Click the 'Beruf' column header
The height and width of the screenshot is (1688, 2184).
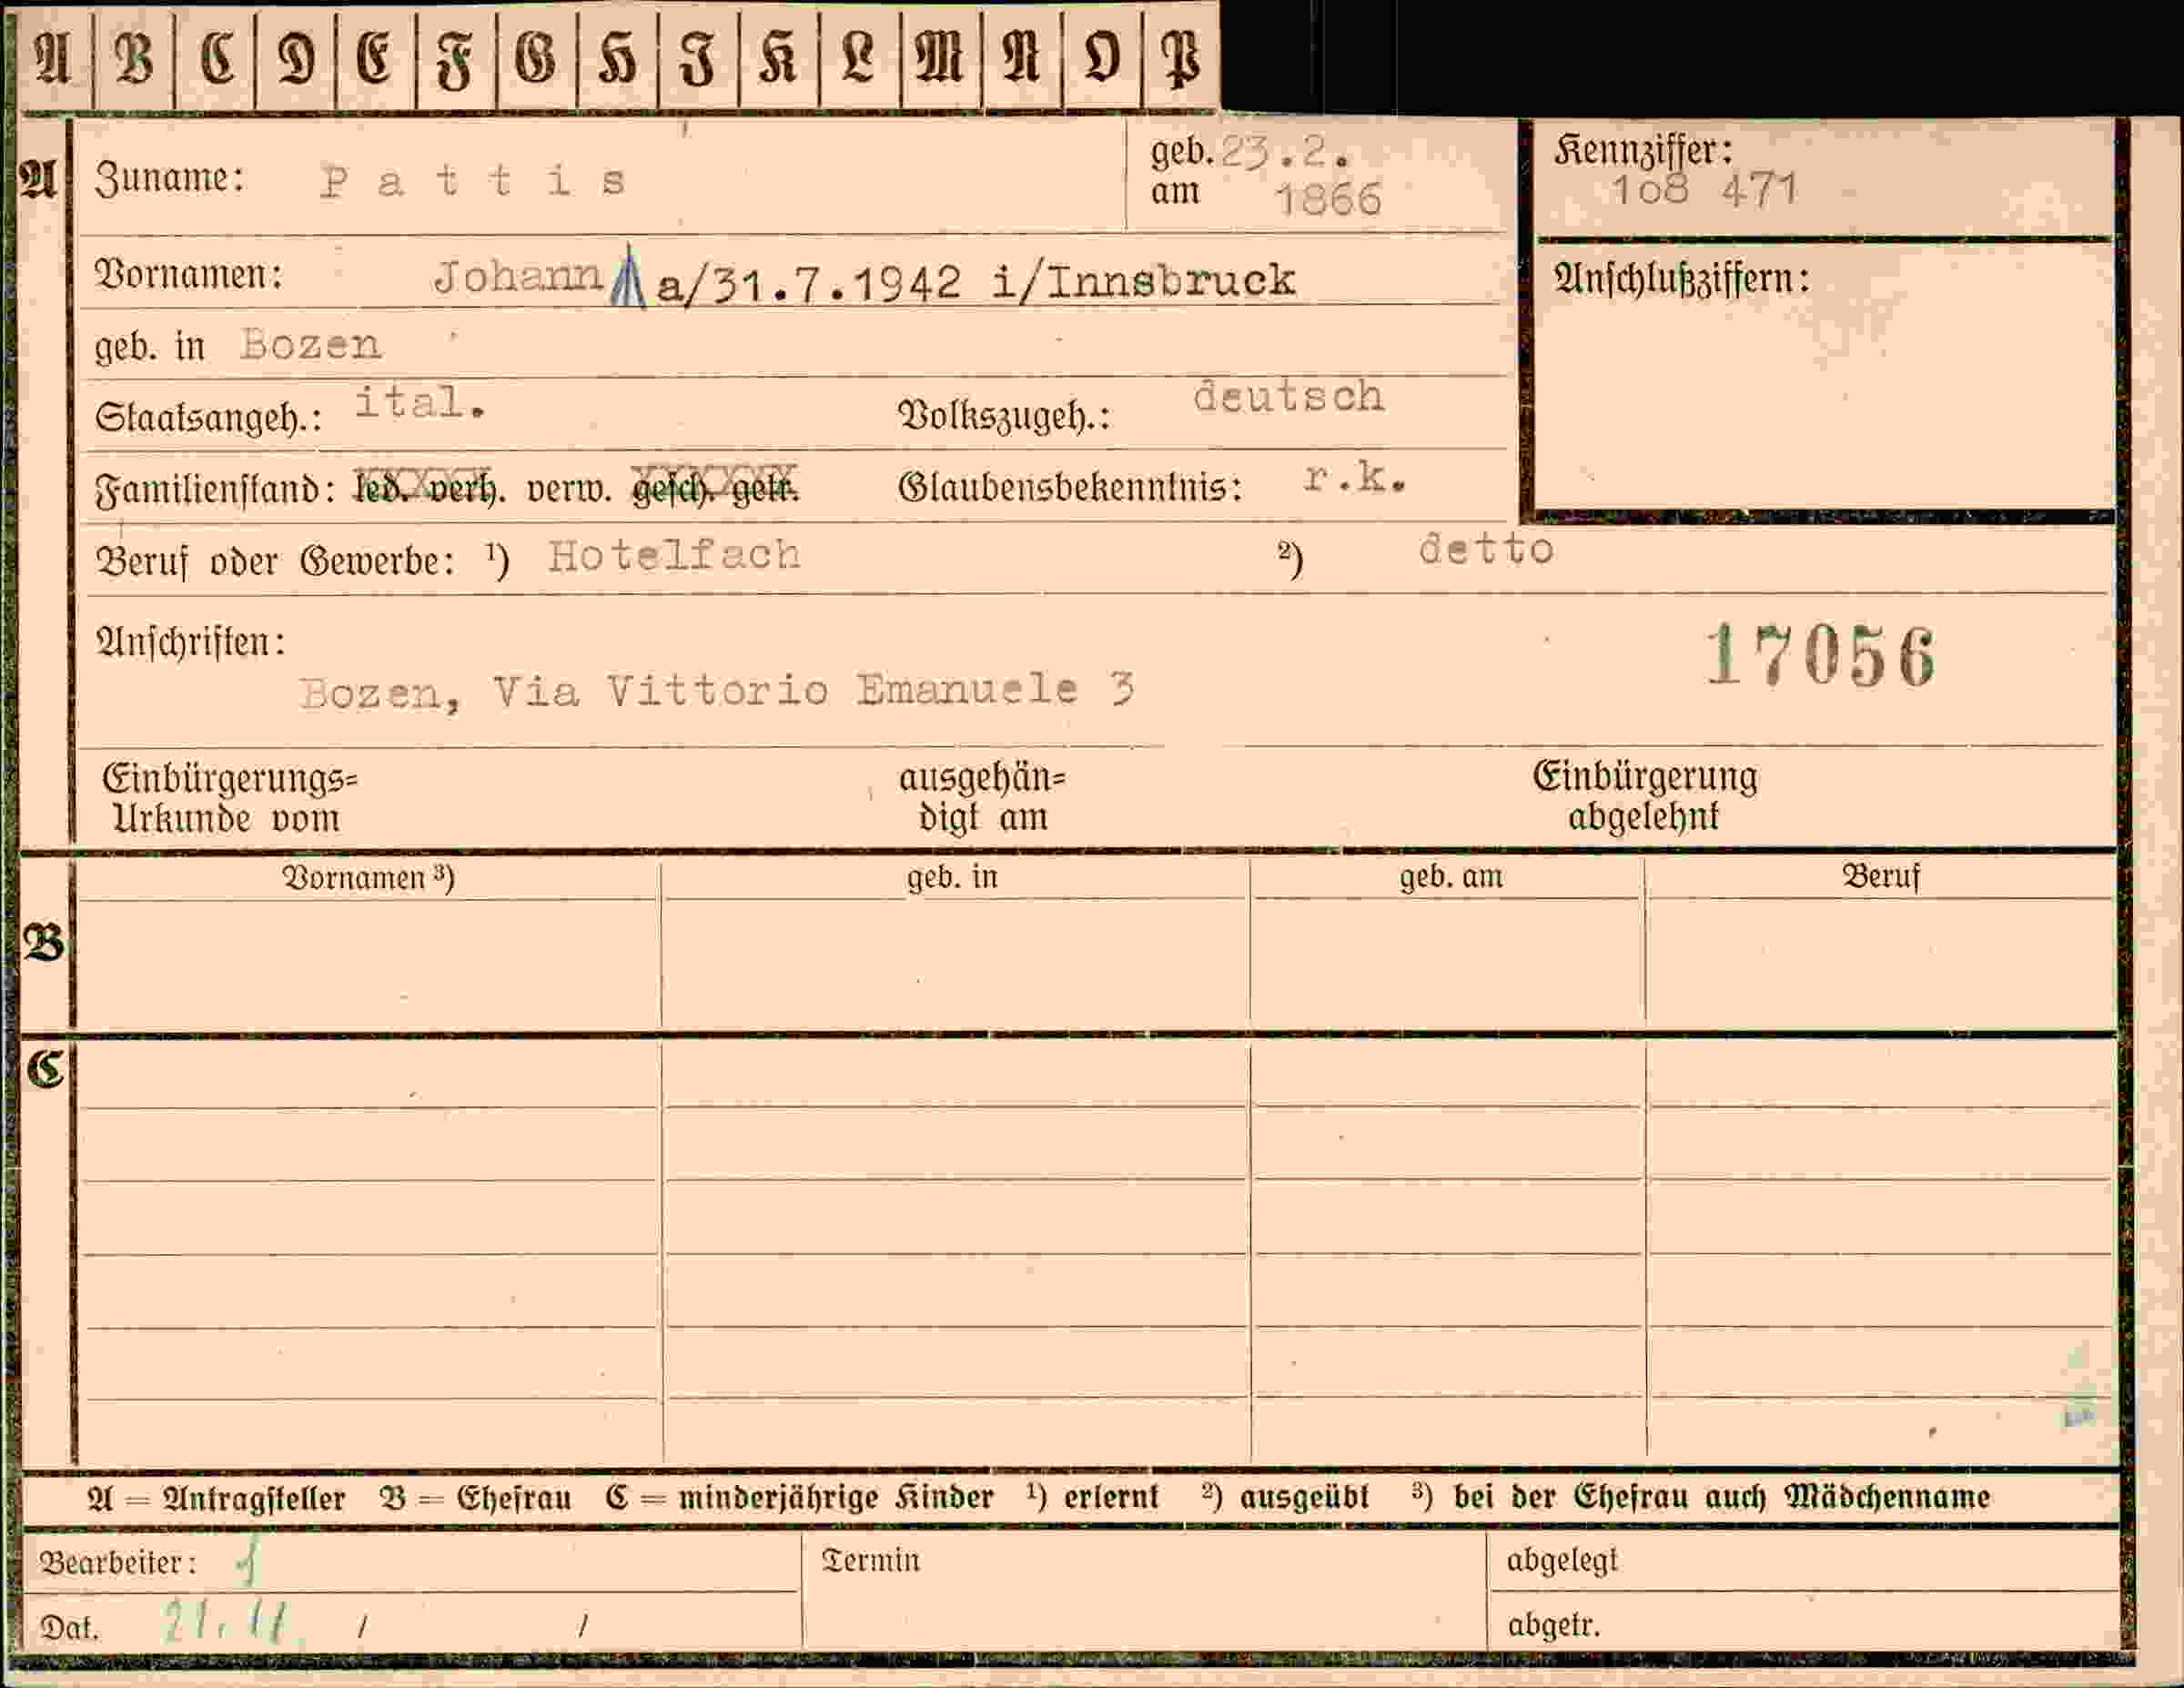click(x=1881, y=876)
